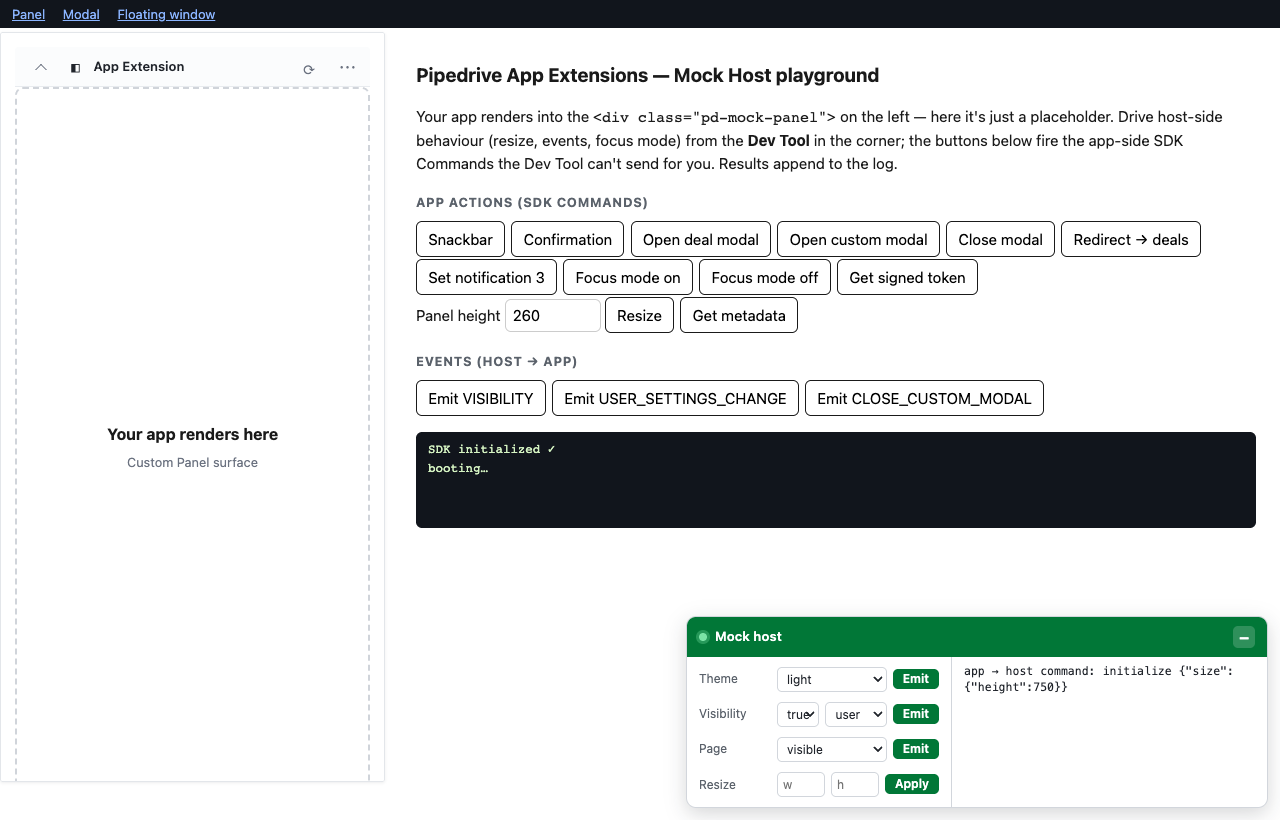Switch to the Modal view link
This screenshot has width=1280, height=820.
pyautogui.click(x=81, y=14)
